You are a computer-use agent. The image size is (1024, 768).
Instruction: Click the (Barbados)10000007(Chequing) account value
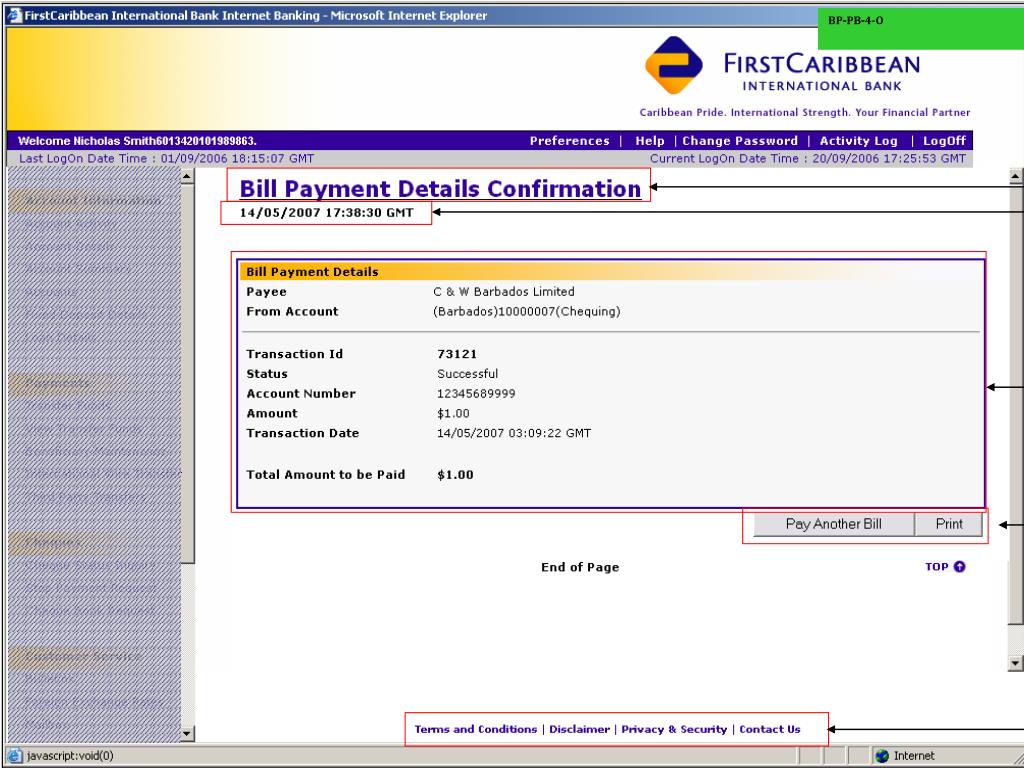526,312
